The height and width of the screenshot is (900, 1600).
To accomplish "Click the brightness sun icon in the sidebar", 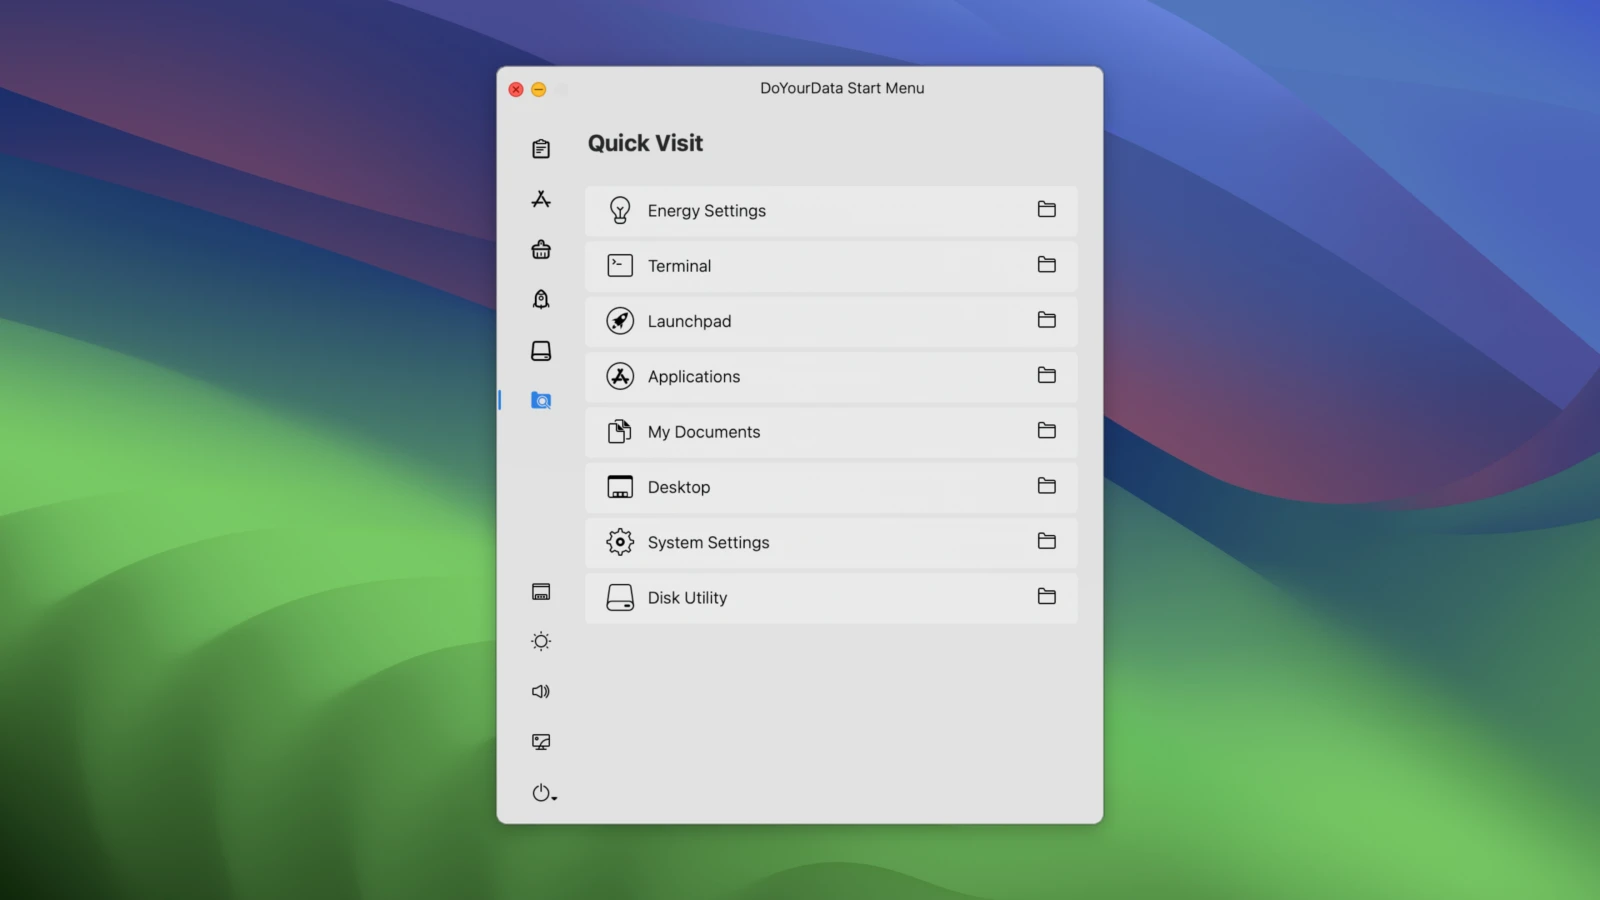I will pyautogui.click(x=541, y=642).
